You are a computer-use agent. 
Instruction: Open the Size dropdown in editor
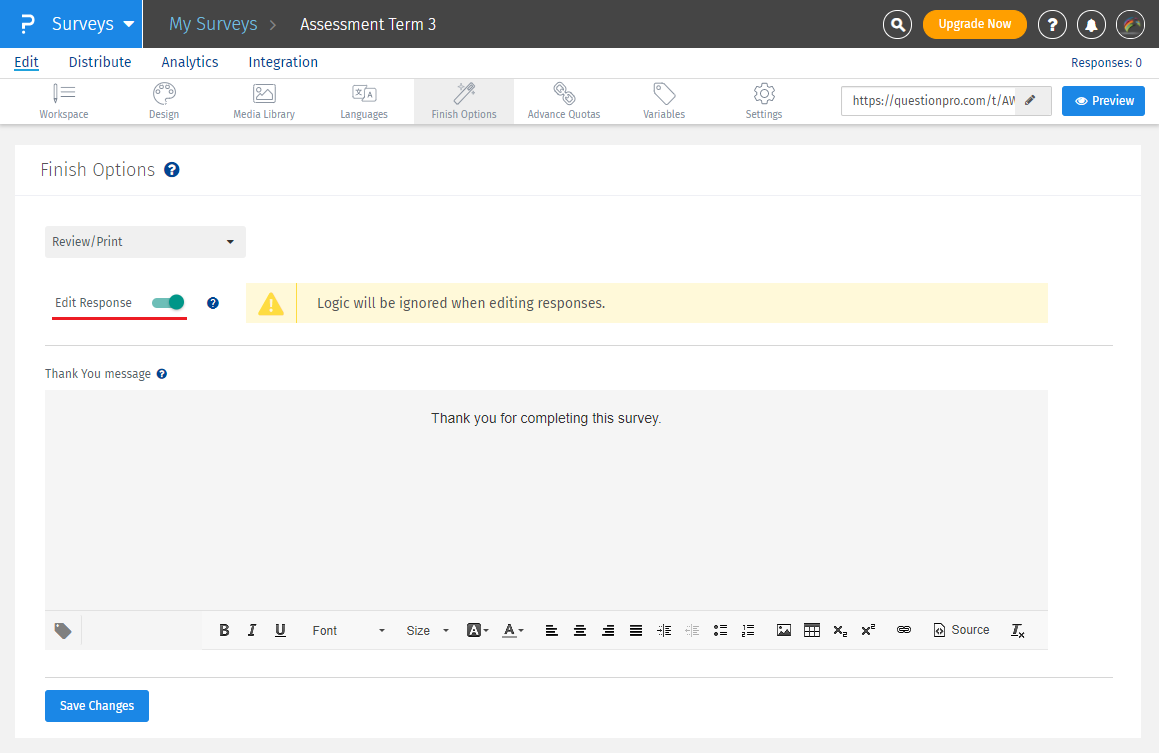tap(428, 630)
